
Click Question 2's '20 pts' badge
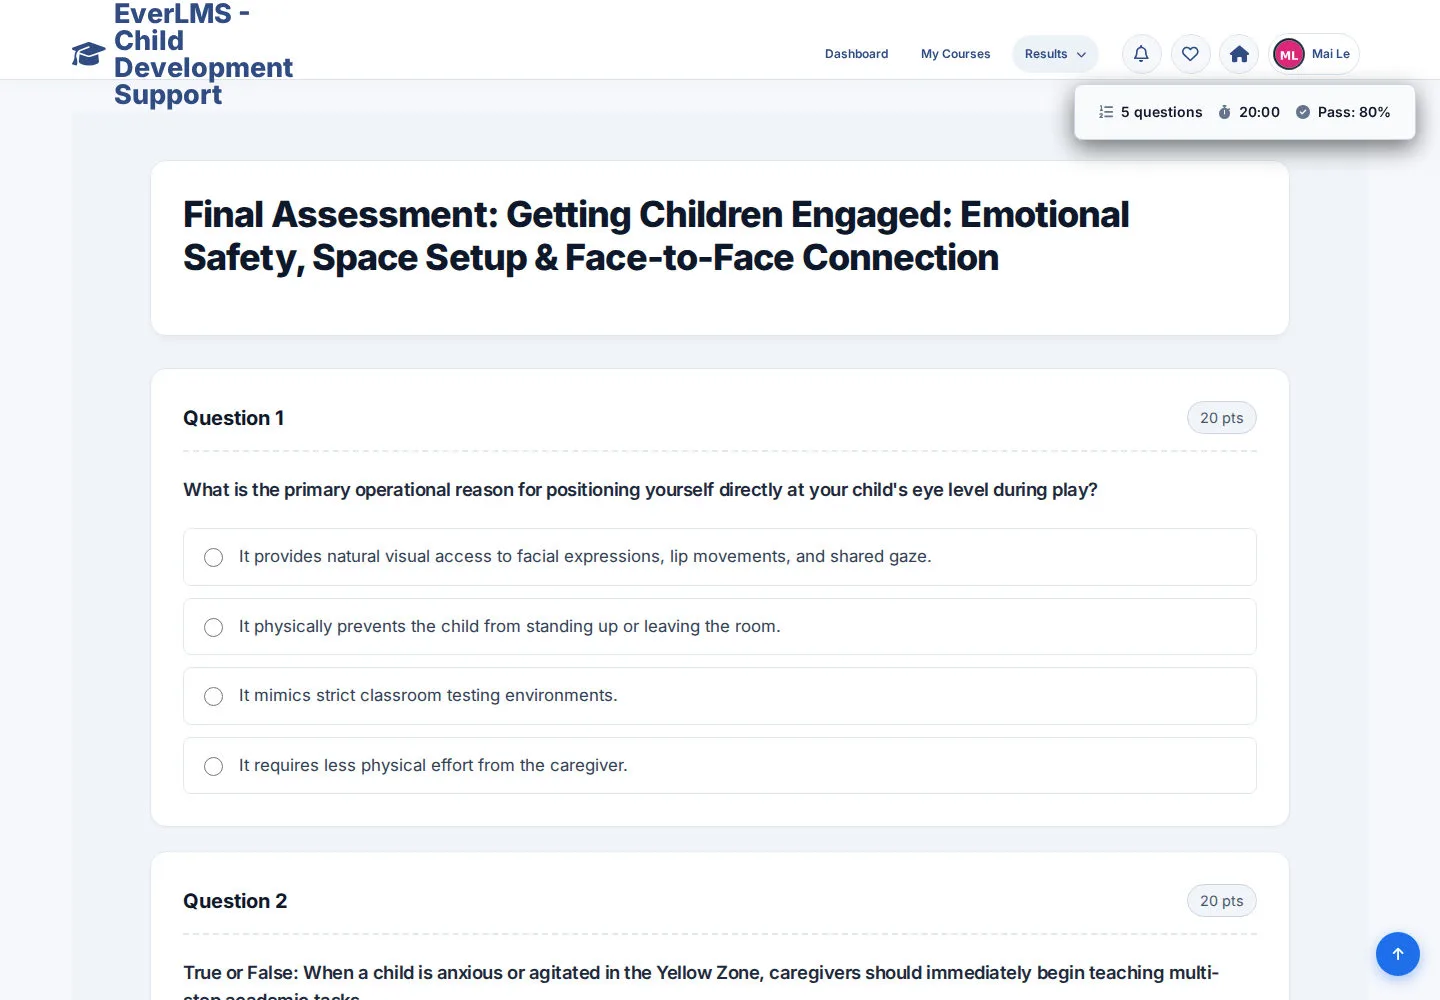pos(1222,901)
